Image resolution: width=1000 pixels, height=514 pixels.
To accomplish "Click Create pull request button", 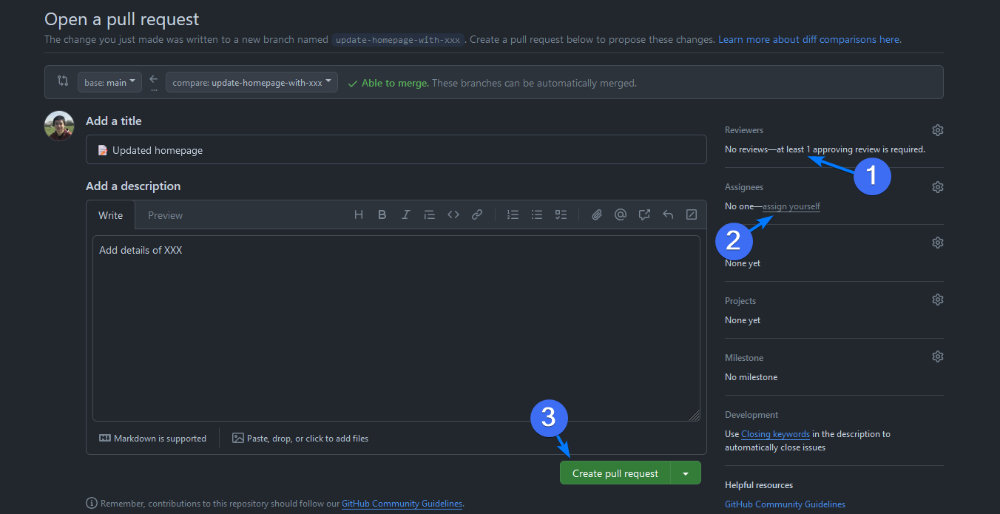I will (614, 473).
